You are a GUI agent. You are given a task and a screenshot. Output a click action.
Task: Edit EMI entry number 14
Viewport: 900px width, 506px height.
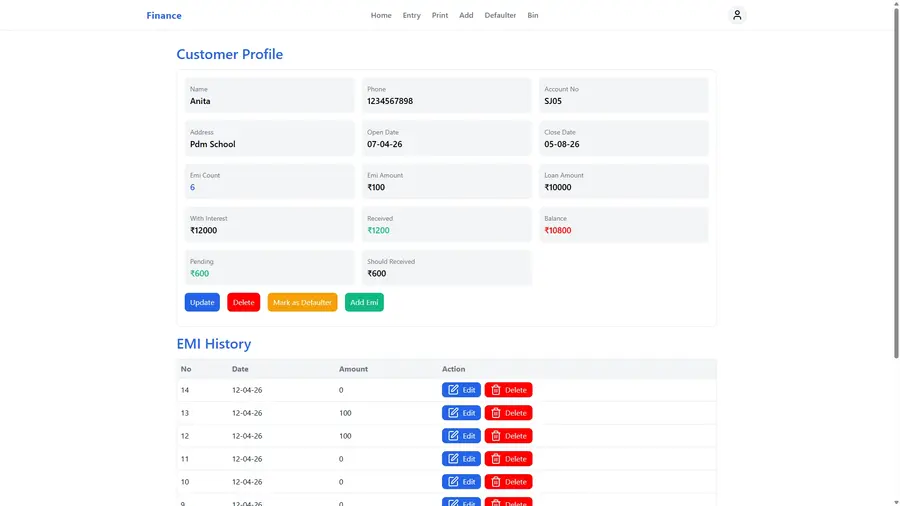pyautogui.click(x=461, y=390)
